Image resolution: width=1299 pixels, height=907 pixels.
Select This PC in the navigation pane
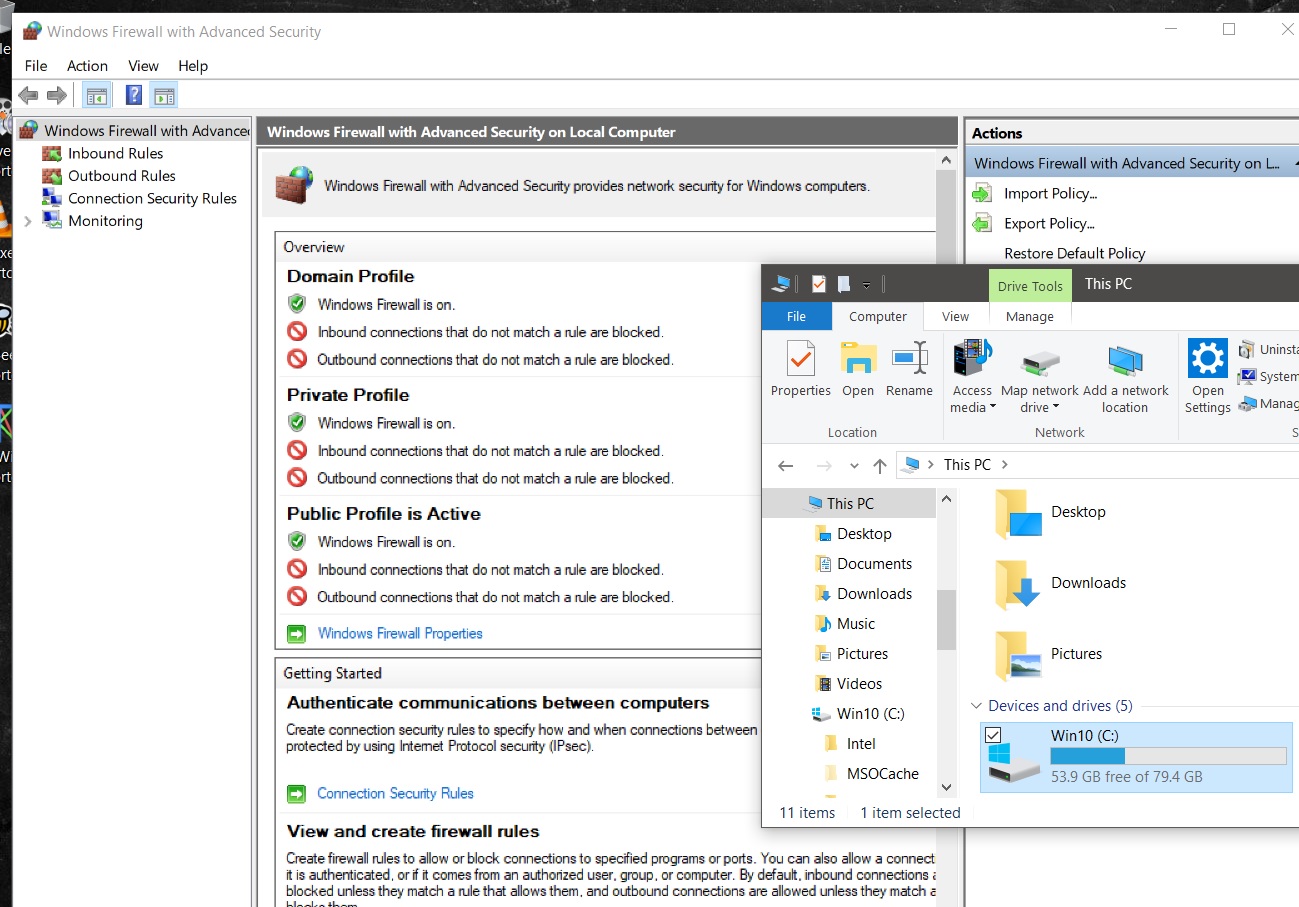[849, 504]
